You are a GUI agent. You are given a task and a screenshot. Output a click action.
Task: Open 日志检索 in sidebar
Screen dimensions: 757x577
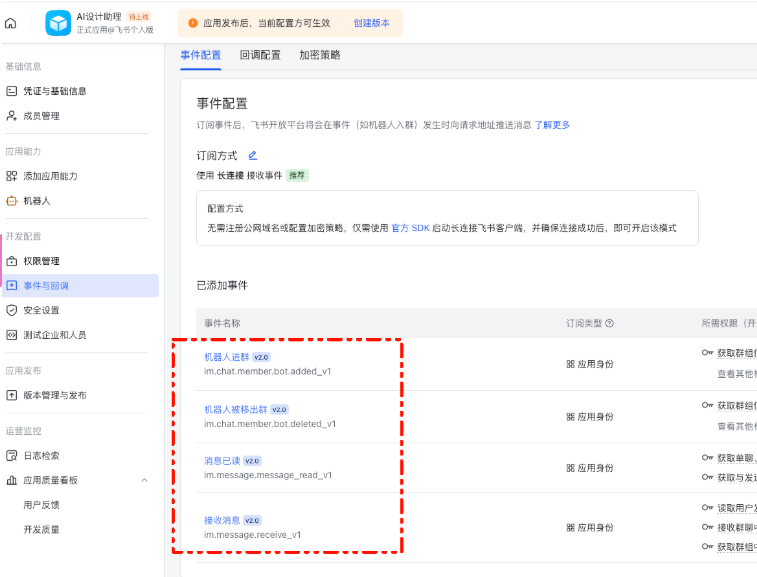(x=42, y=455)
